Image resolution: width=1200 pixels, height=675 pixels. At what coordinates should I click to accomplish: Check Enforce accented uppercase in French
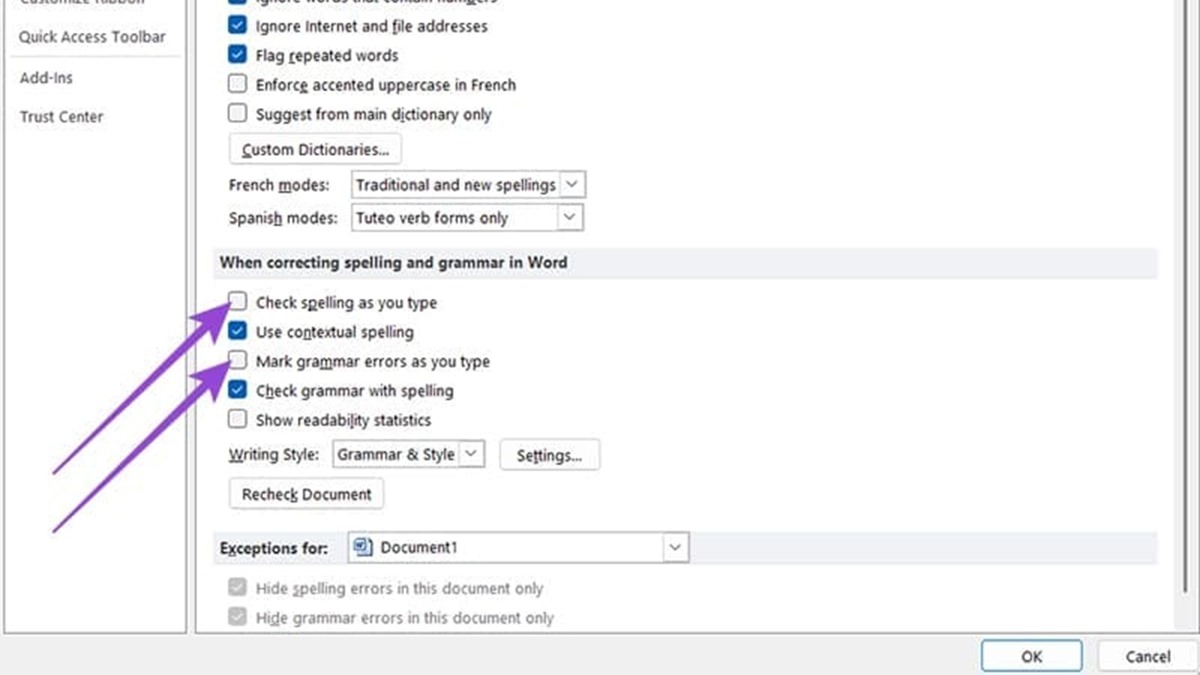[x=238, y=85]
